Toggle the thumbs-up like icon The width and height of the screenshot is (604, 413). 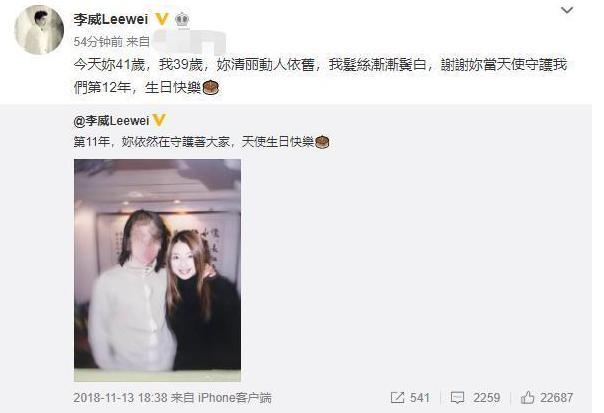[x=527, y=397]
